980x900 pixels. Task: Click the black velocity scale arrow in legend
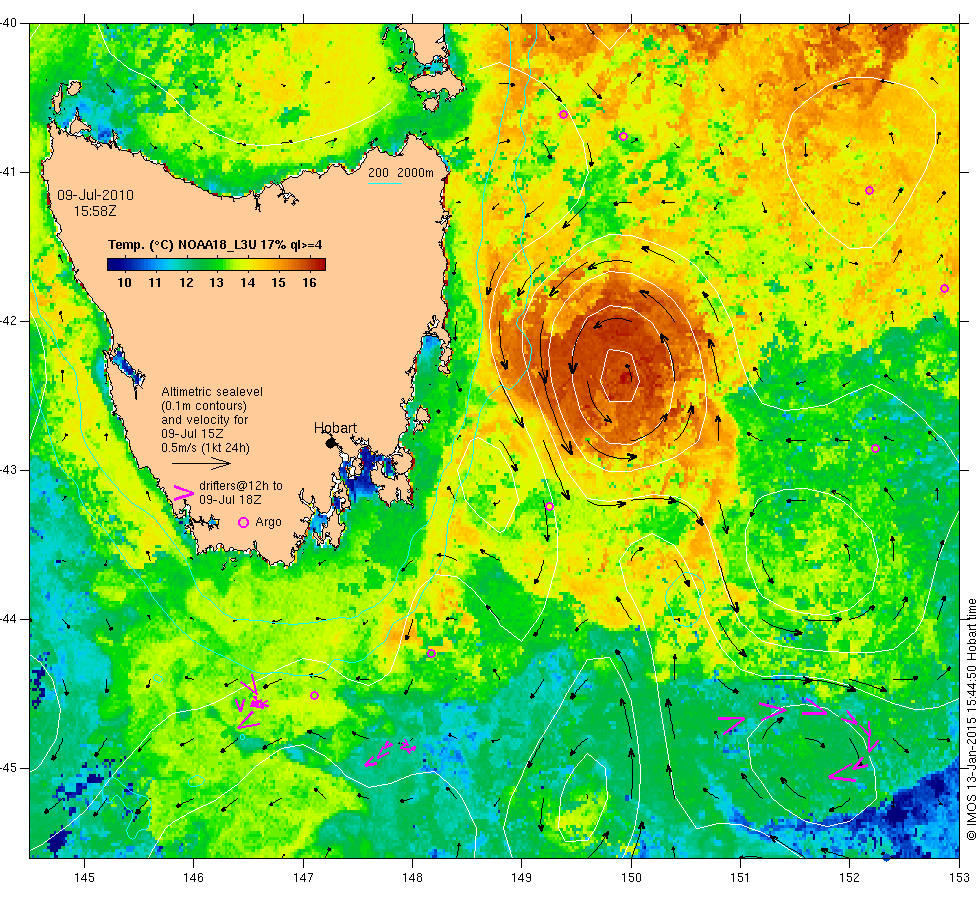pos(201,464)
